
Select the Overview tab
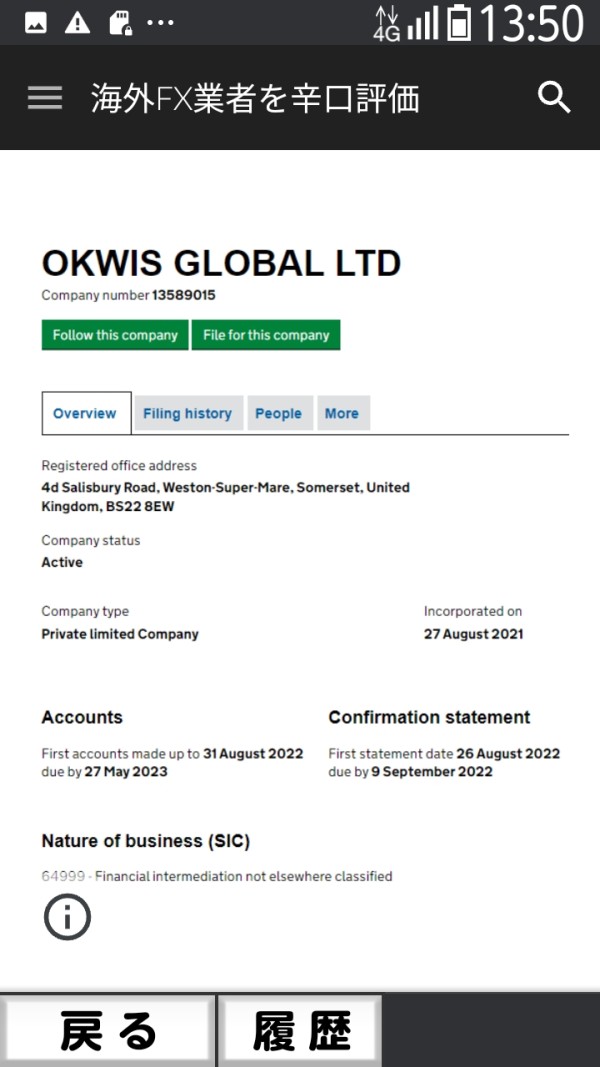tap(85, 413)
